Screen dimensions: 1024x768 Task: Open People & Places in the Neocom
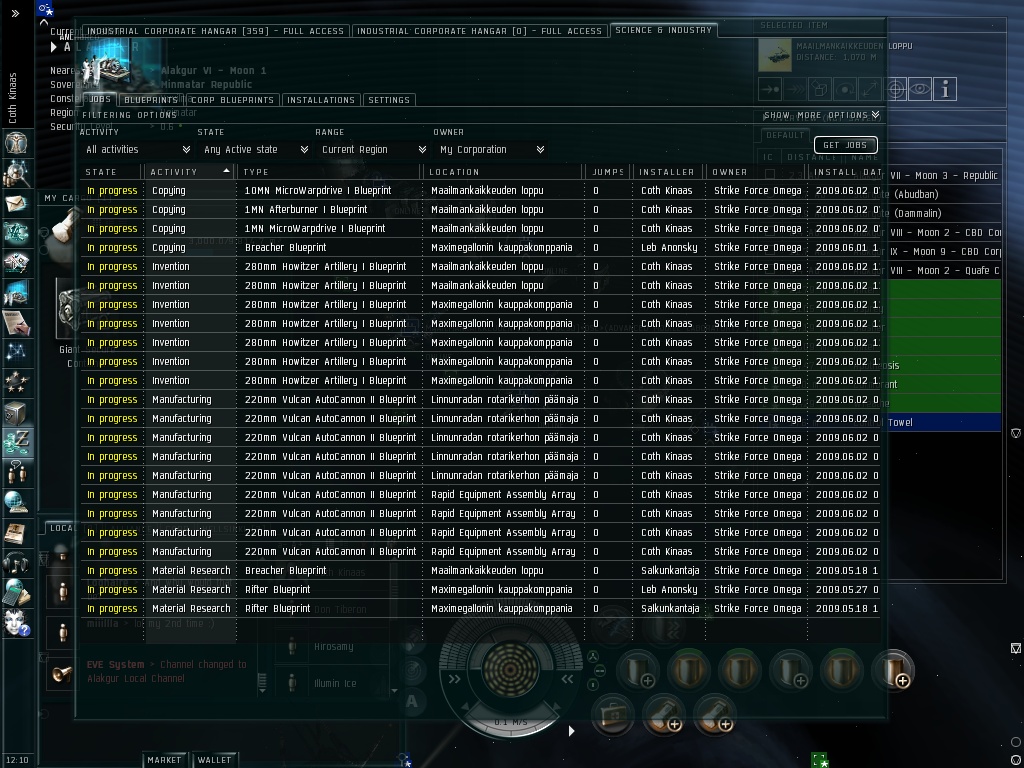point(16,173)
